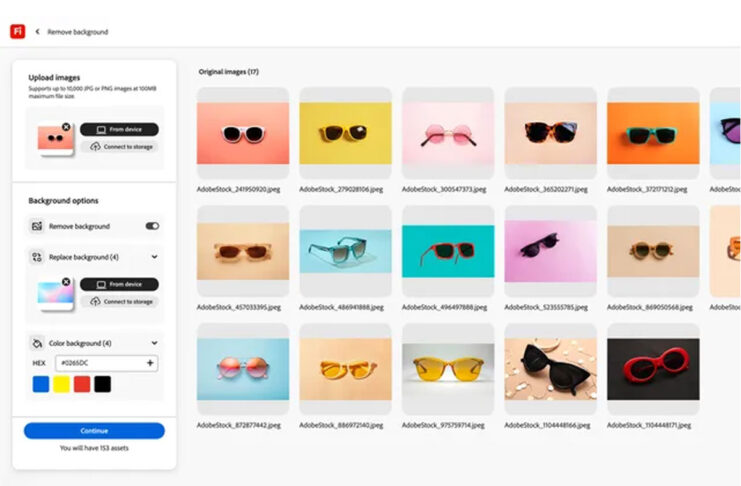Image resolution: width=741 pixels, height=486 pixels.
Task: Click the Remove background option icon
Action: 37,226
